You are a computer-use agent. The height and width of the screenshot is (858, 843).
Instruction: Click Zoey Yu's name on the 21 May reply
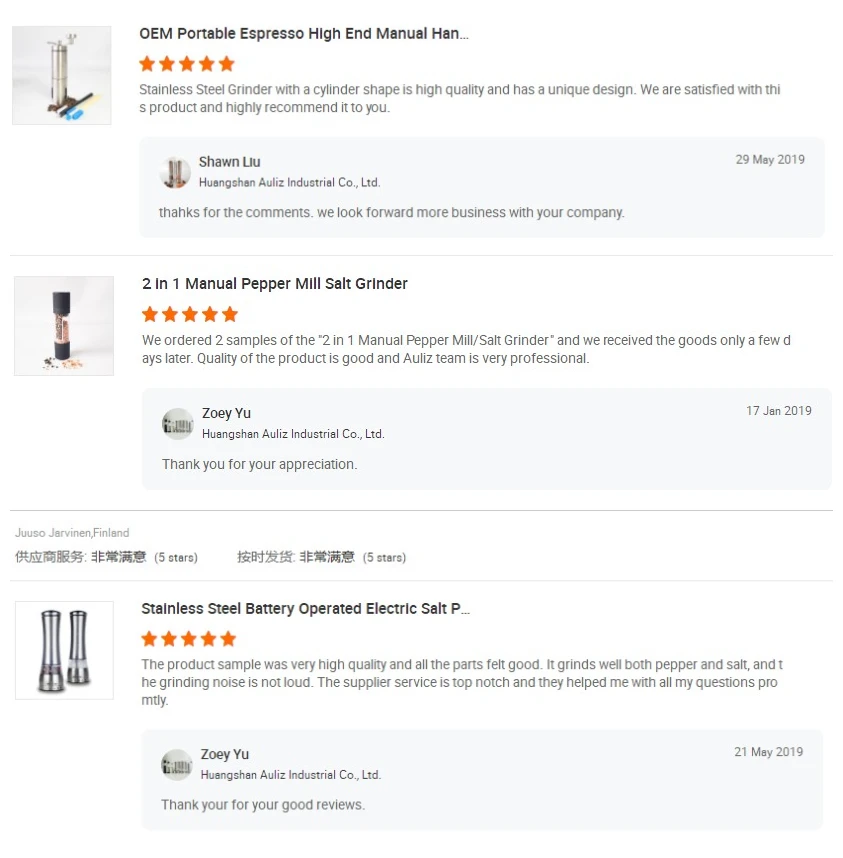tap(225, 754)
